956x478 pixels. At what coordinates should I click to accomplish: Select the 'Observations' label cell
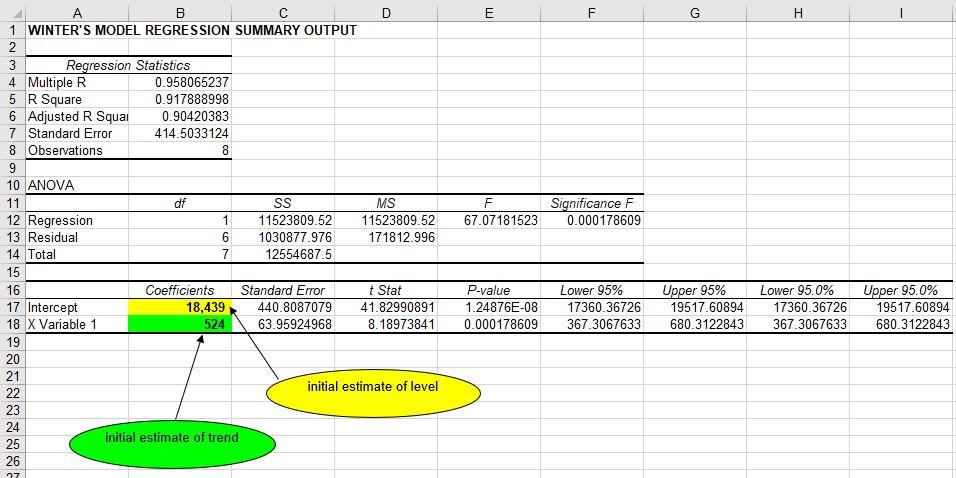(77, 151)
